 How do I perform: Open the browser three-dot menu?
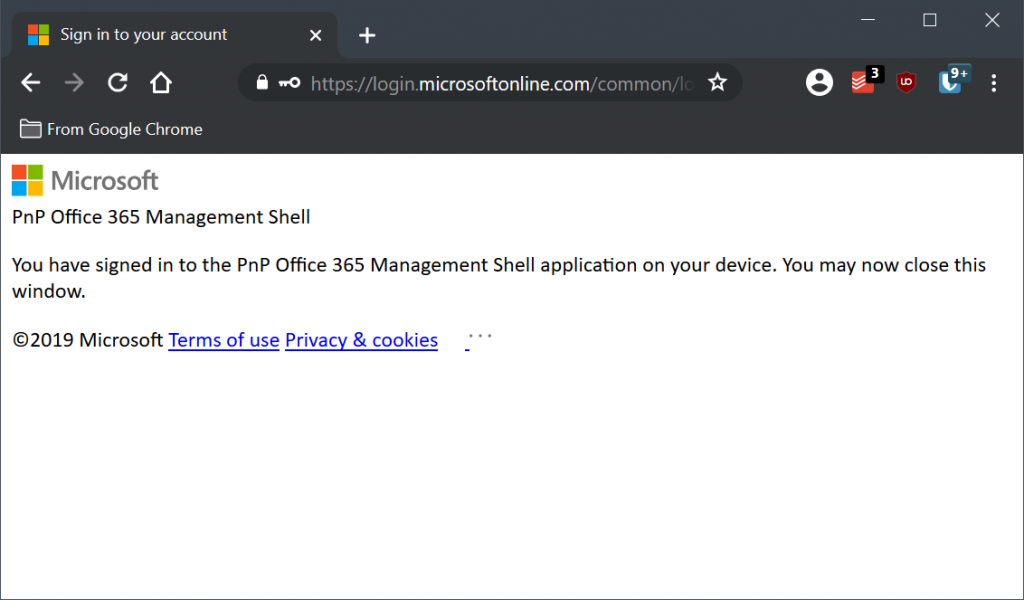click(993, 83)
